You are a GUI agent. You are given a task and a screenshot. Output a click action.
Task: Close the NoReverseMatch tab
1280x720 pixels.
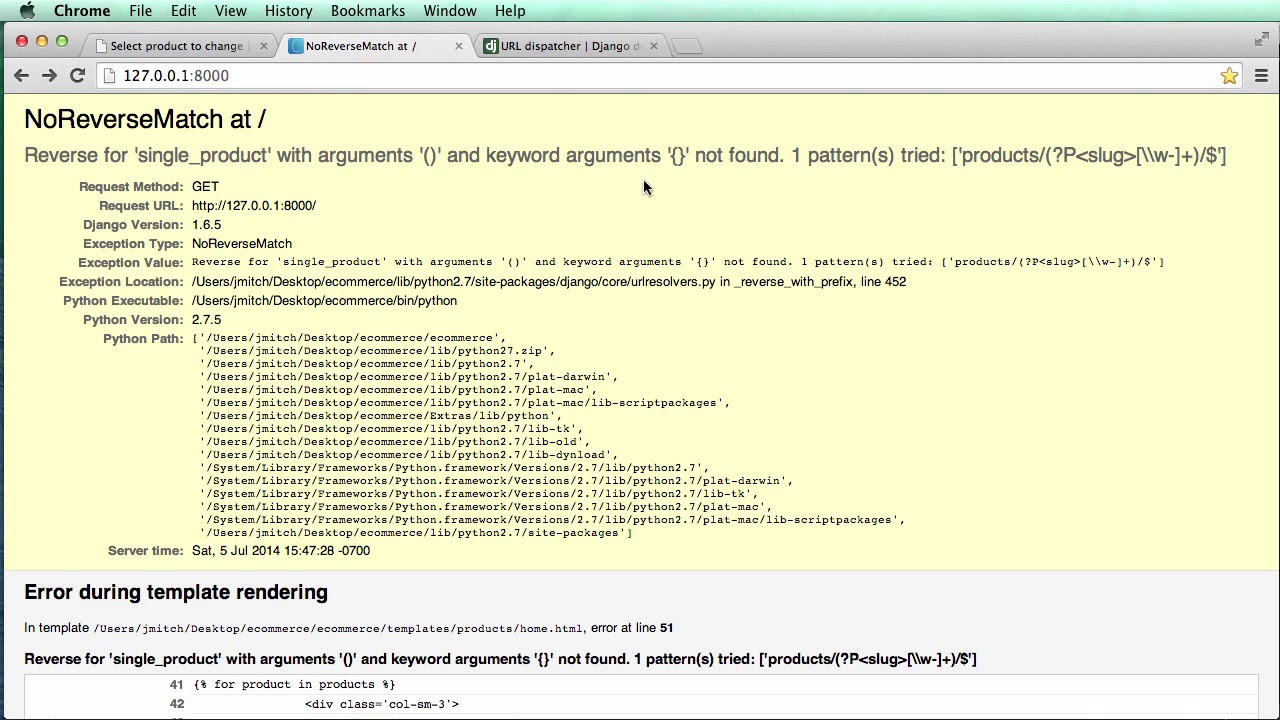tap(459, 46)
